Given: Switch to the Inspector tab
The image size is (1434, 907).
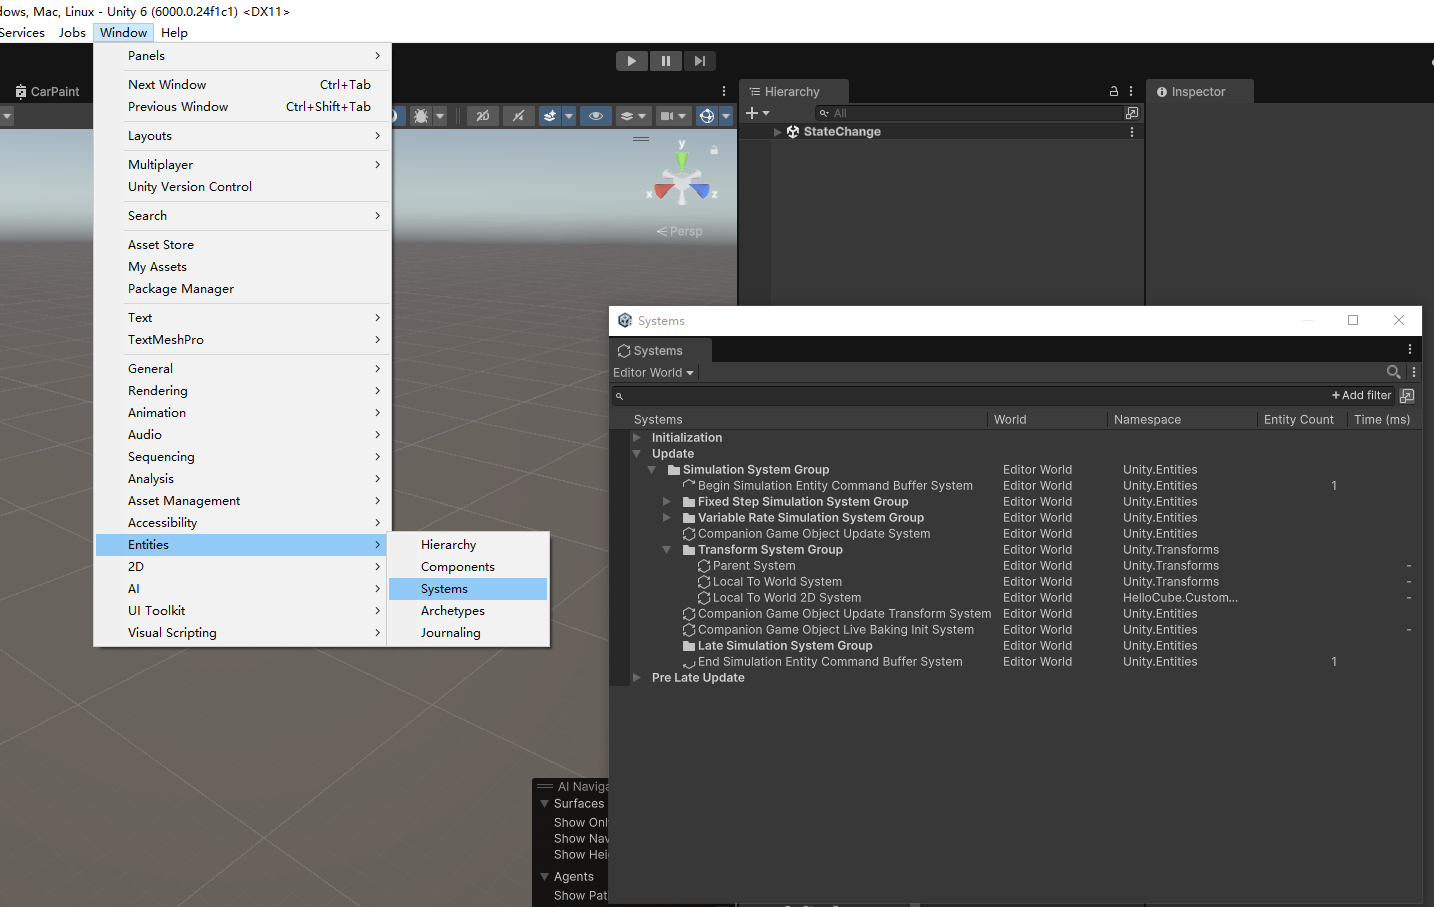Looking at the screenshot, I should (x=1199, y=91).
